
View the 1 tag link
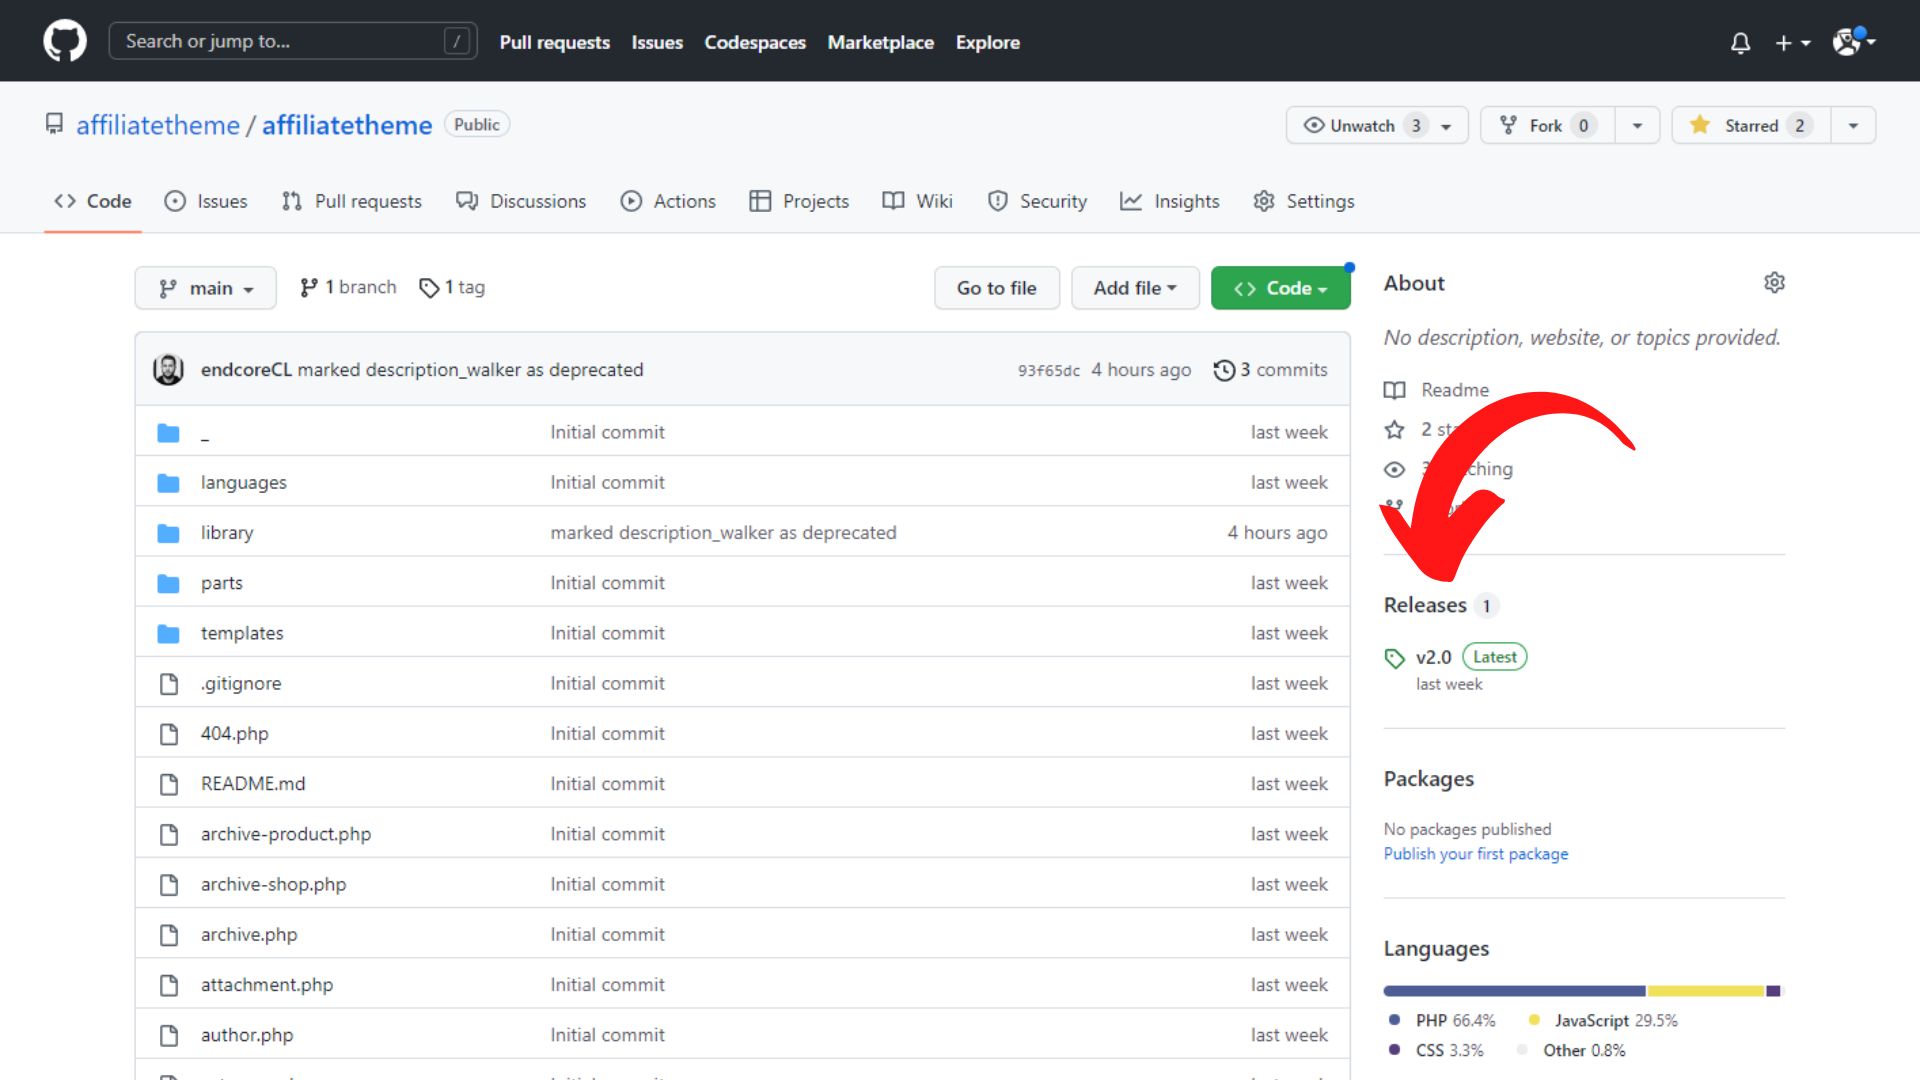click(x=452, y=287)
